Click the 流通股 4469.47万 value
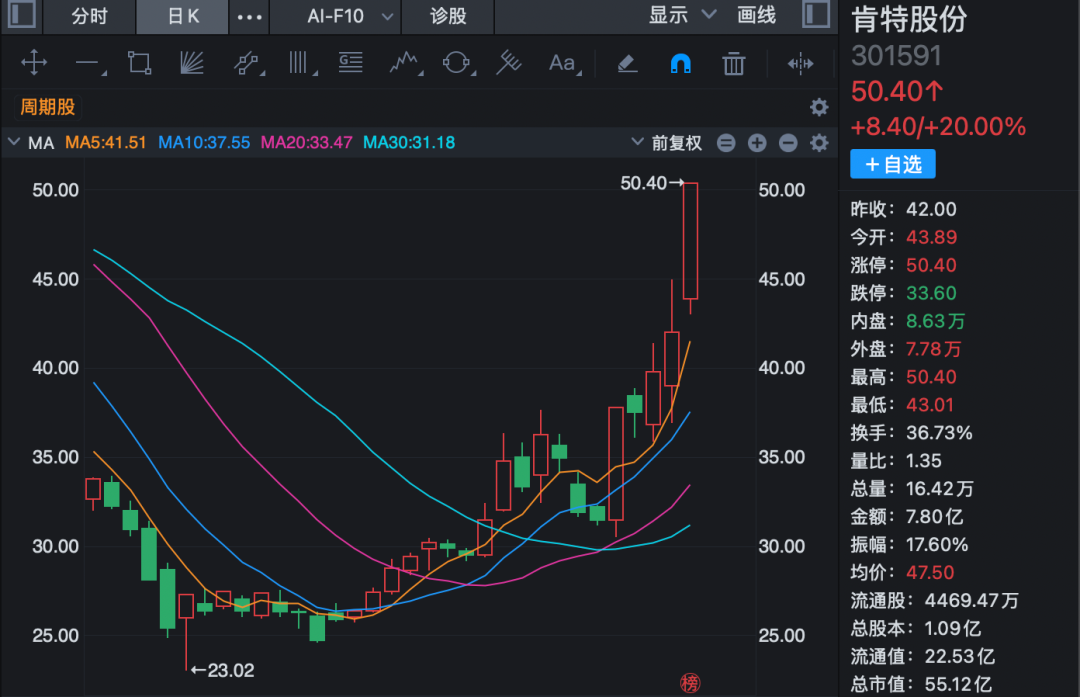 tap(971, 601)
